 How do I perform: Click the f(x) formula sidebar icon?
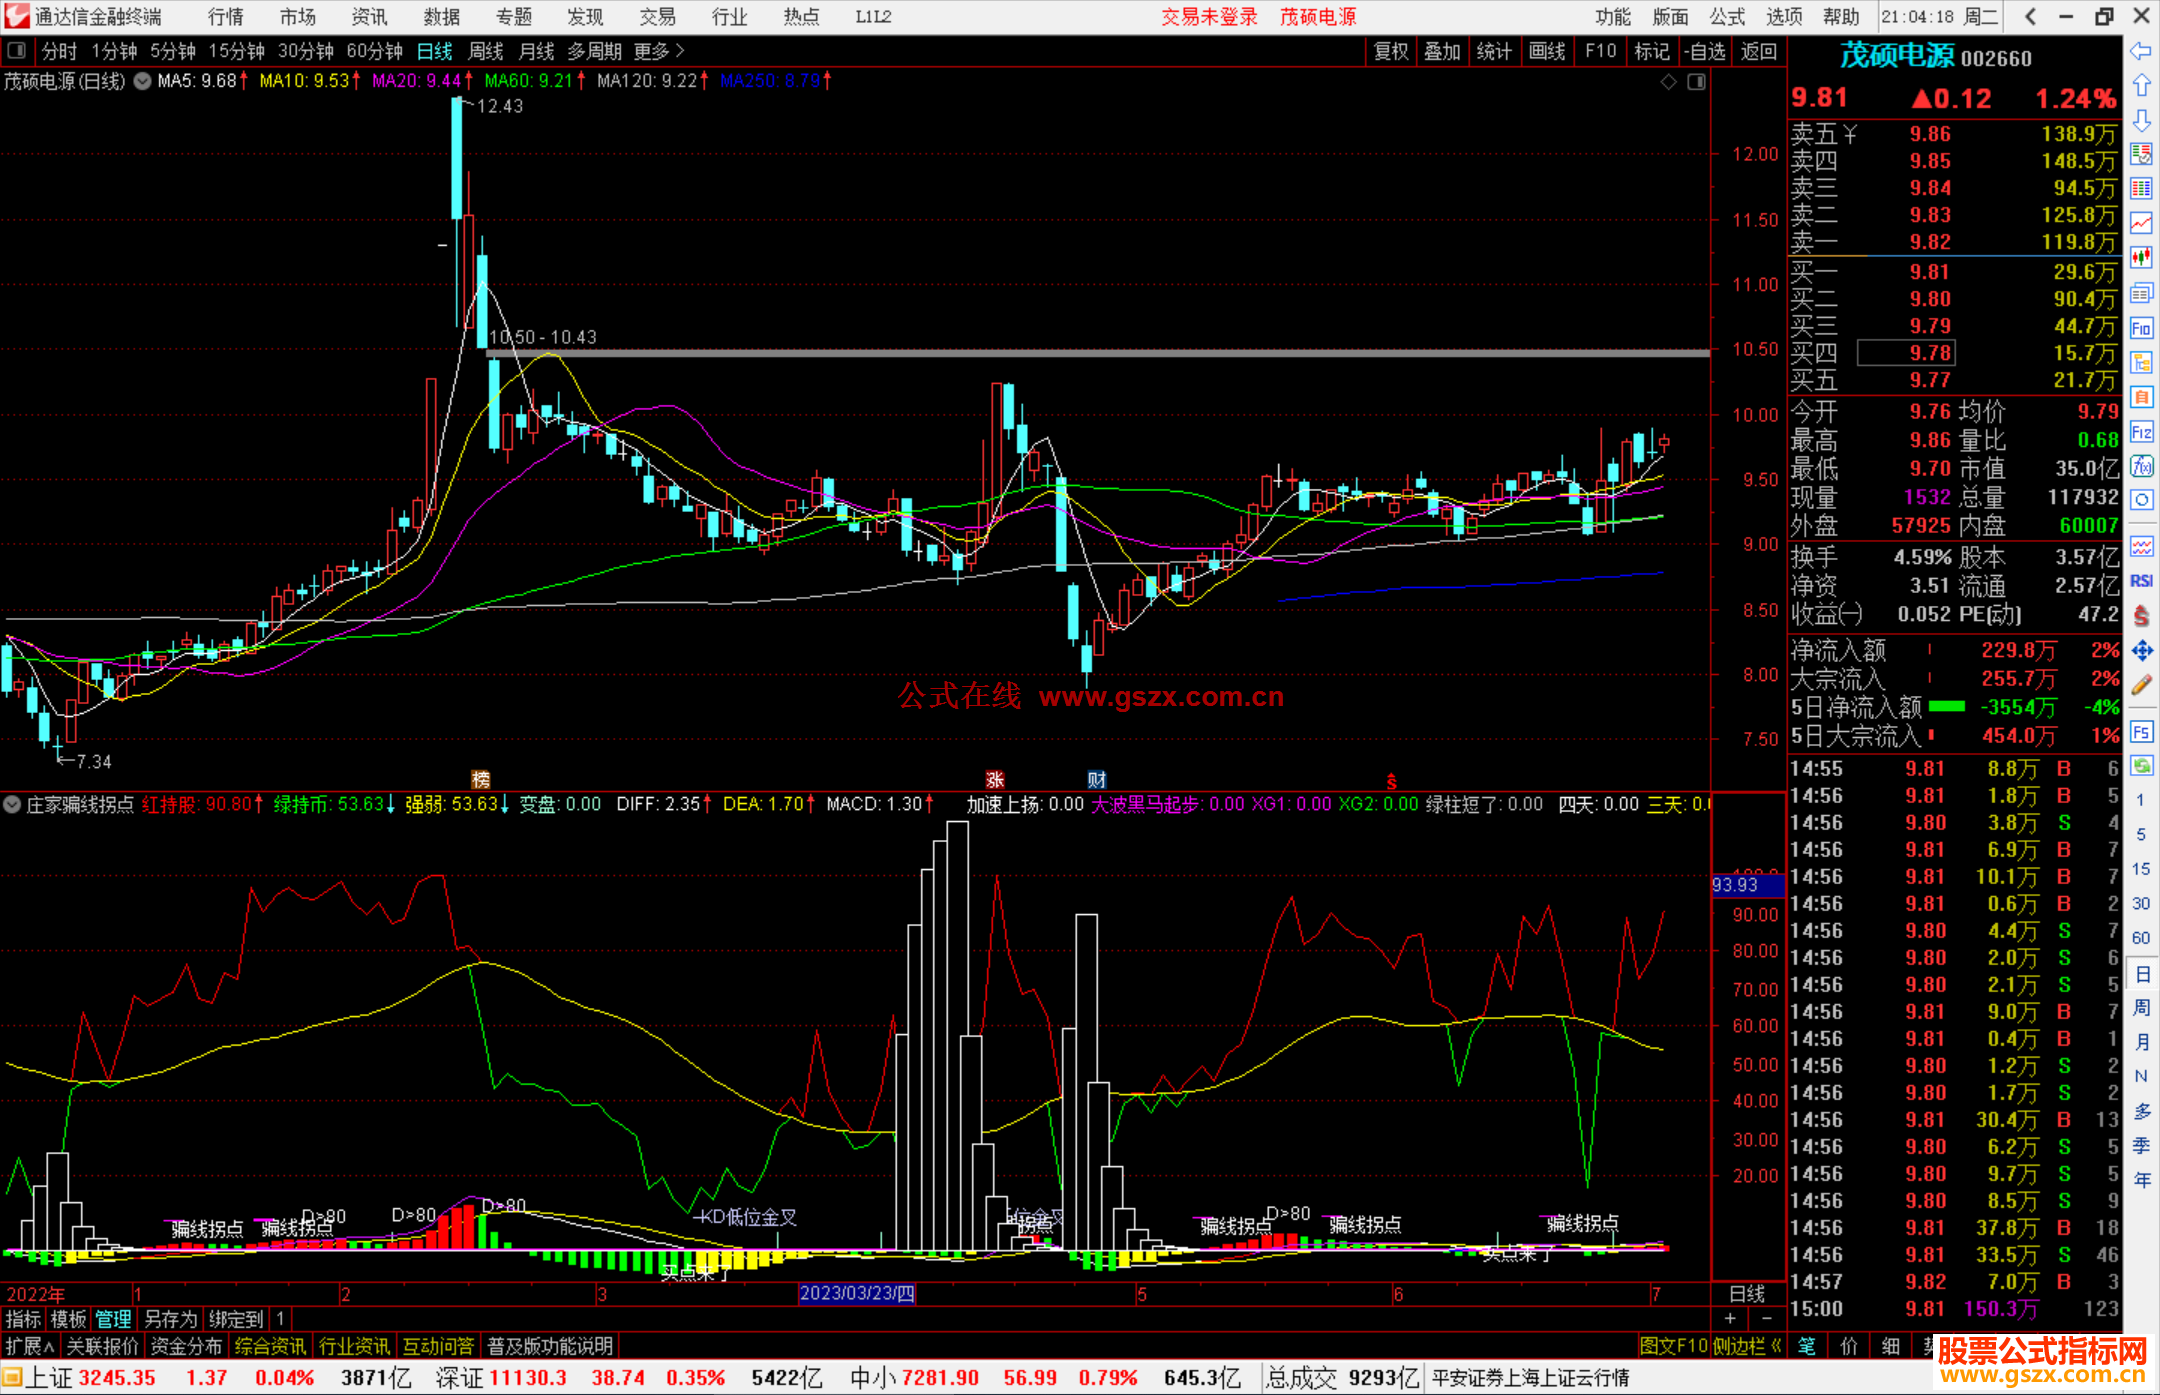tap(2141, 466)
